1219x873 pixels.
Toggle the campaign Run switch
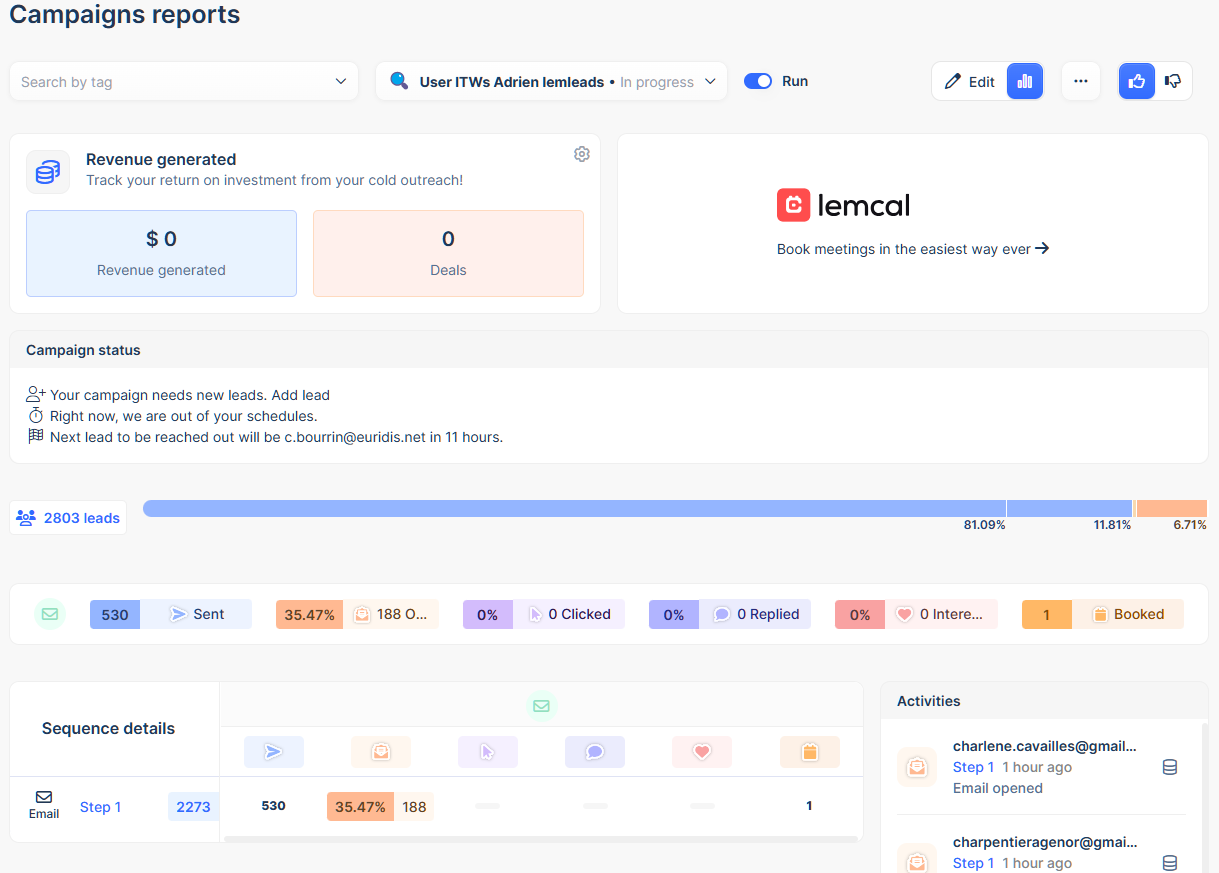click(758, 82)
